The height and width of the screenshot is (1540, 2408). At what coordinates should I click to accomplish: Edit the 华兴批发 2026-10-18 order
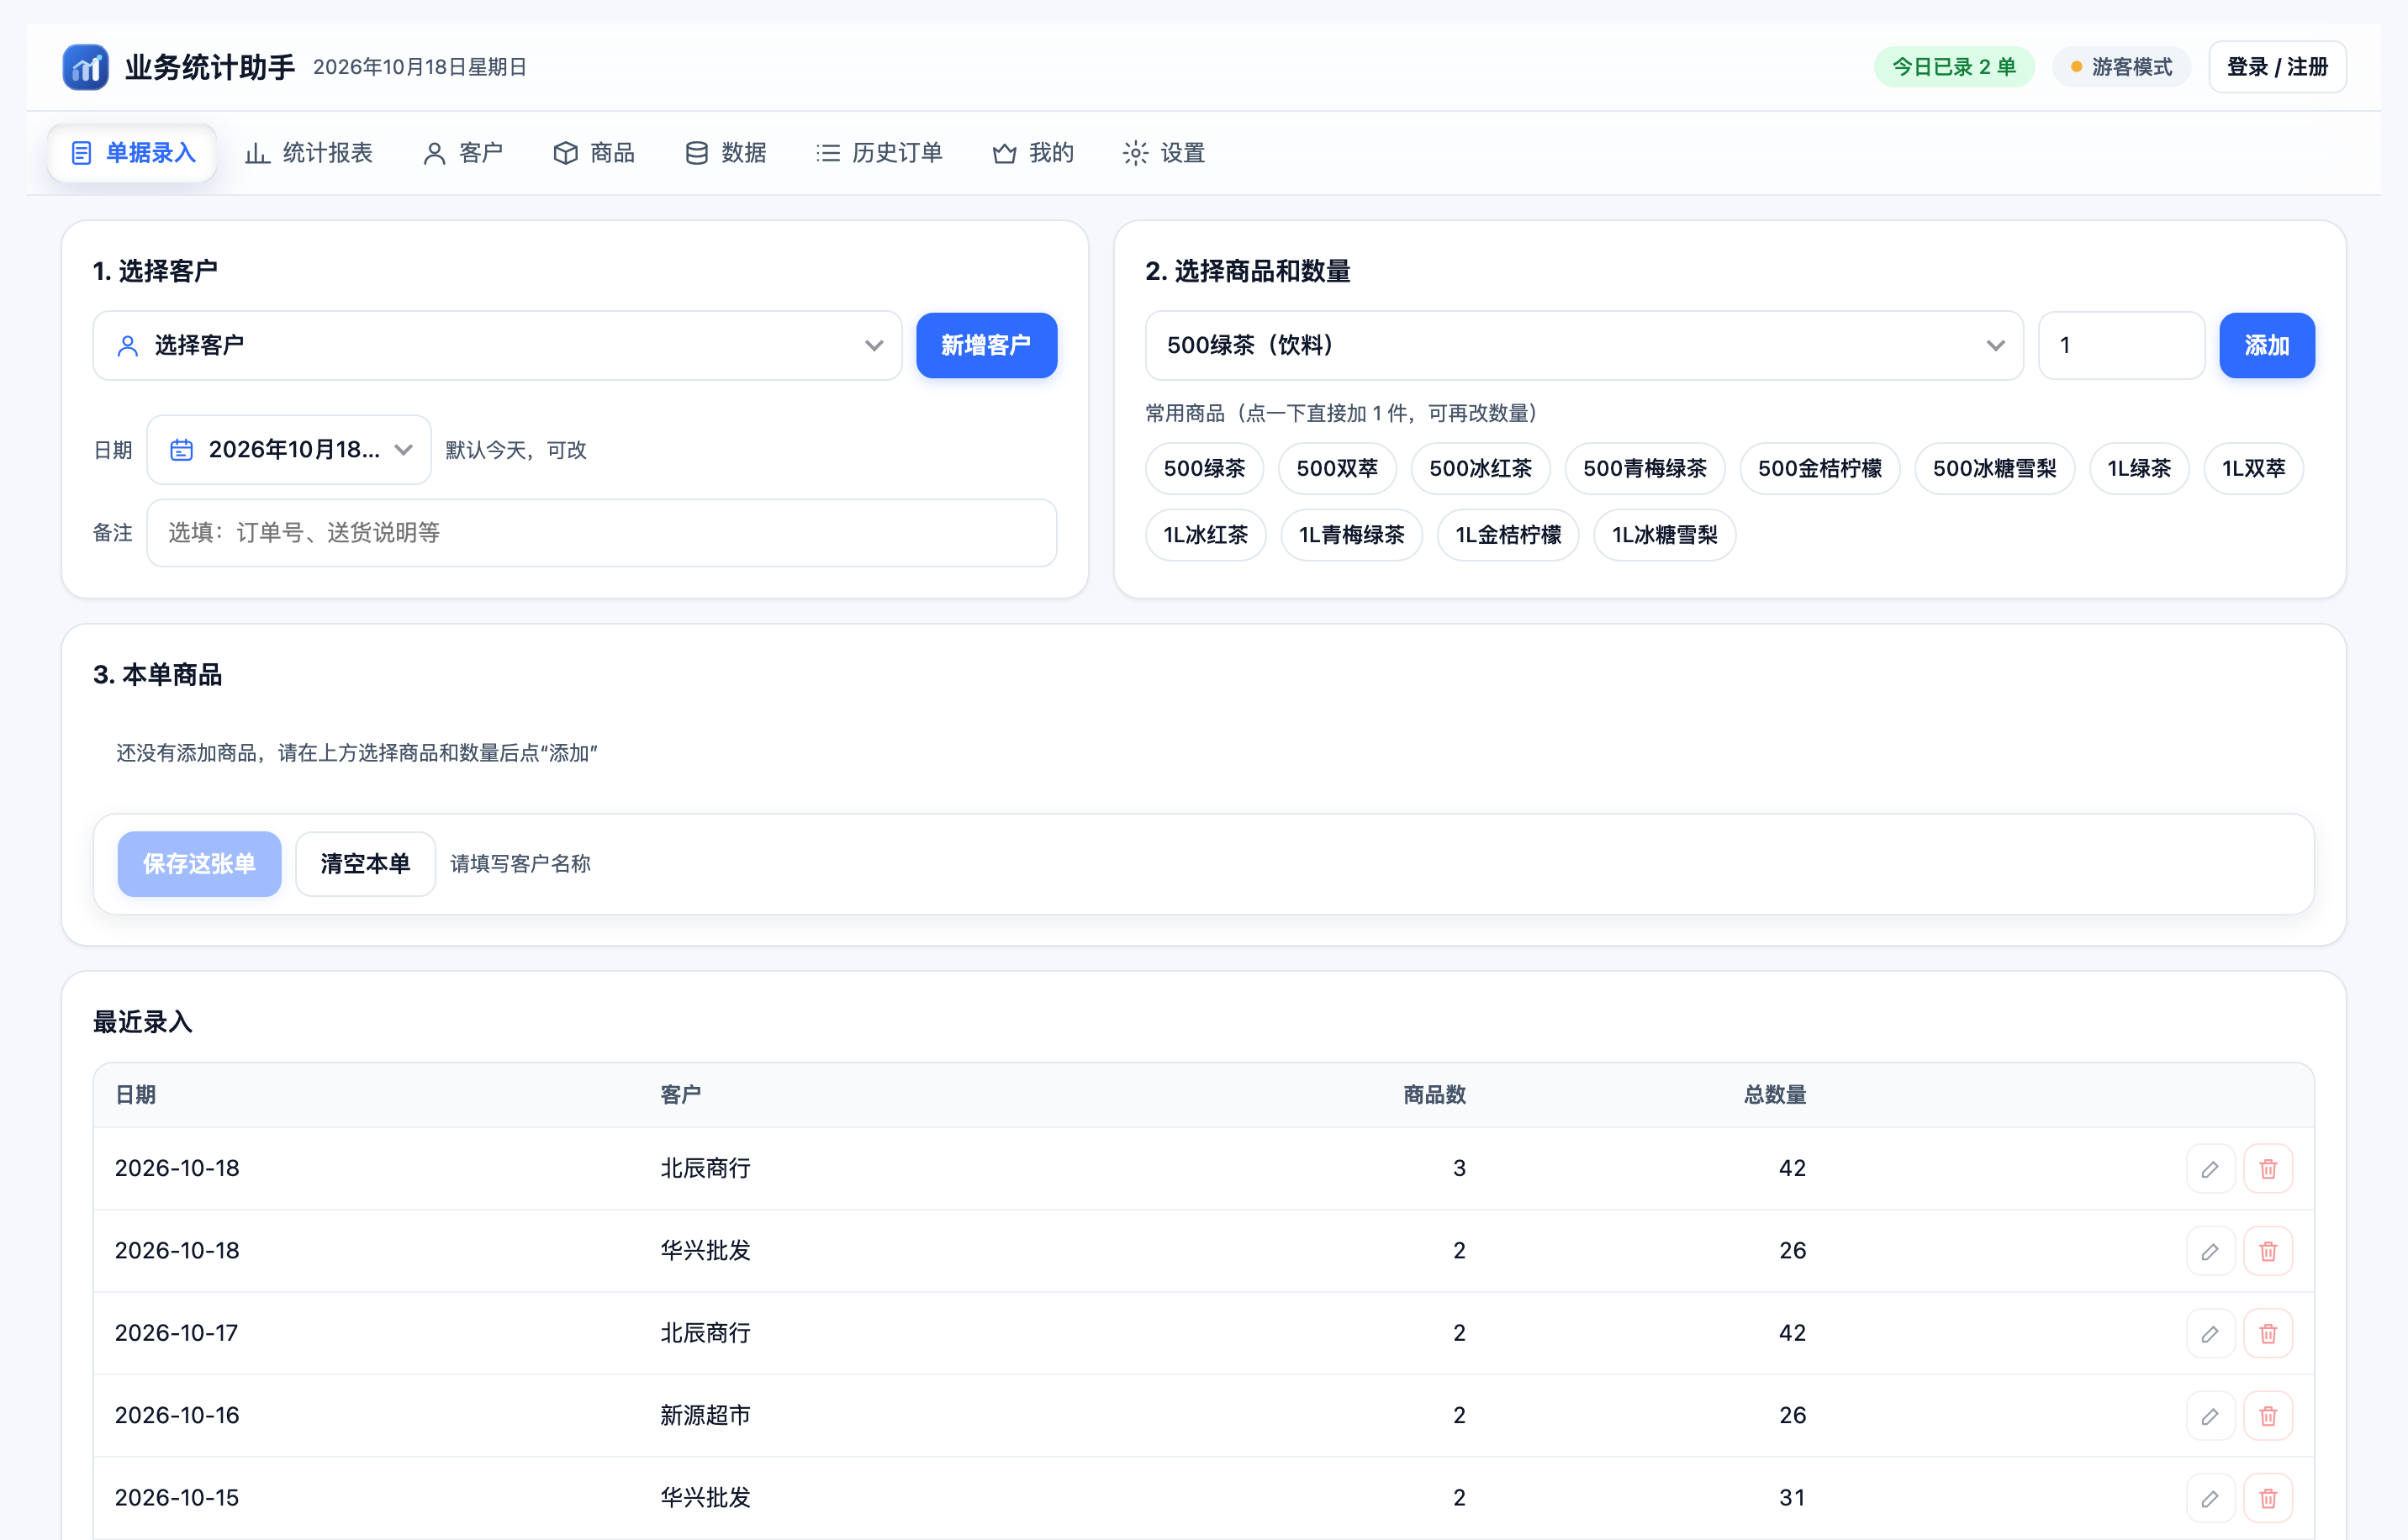click(x=2210, y=1251)
